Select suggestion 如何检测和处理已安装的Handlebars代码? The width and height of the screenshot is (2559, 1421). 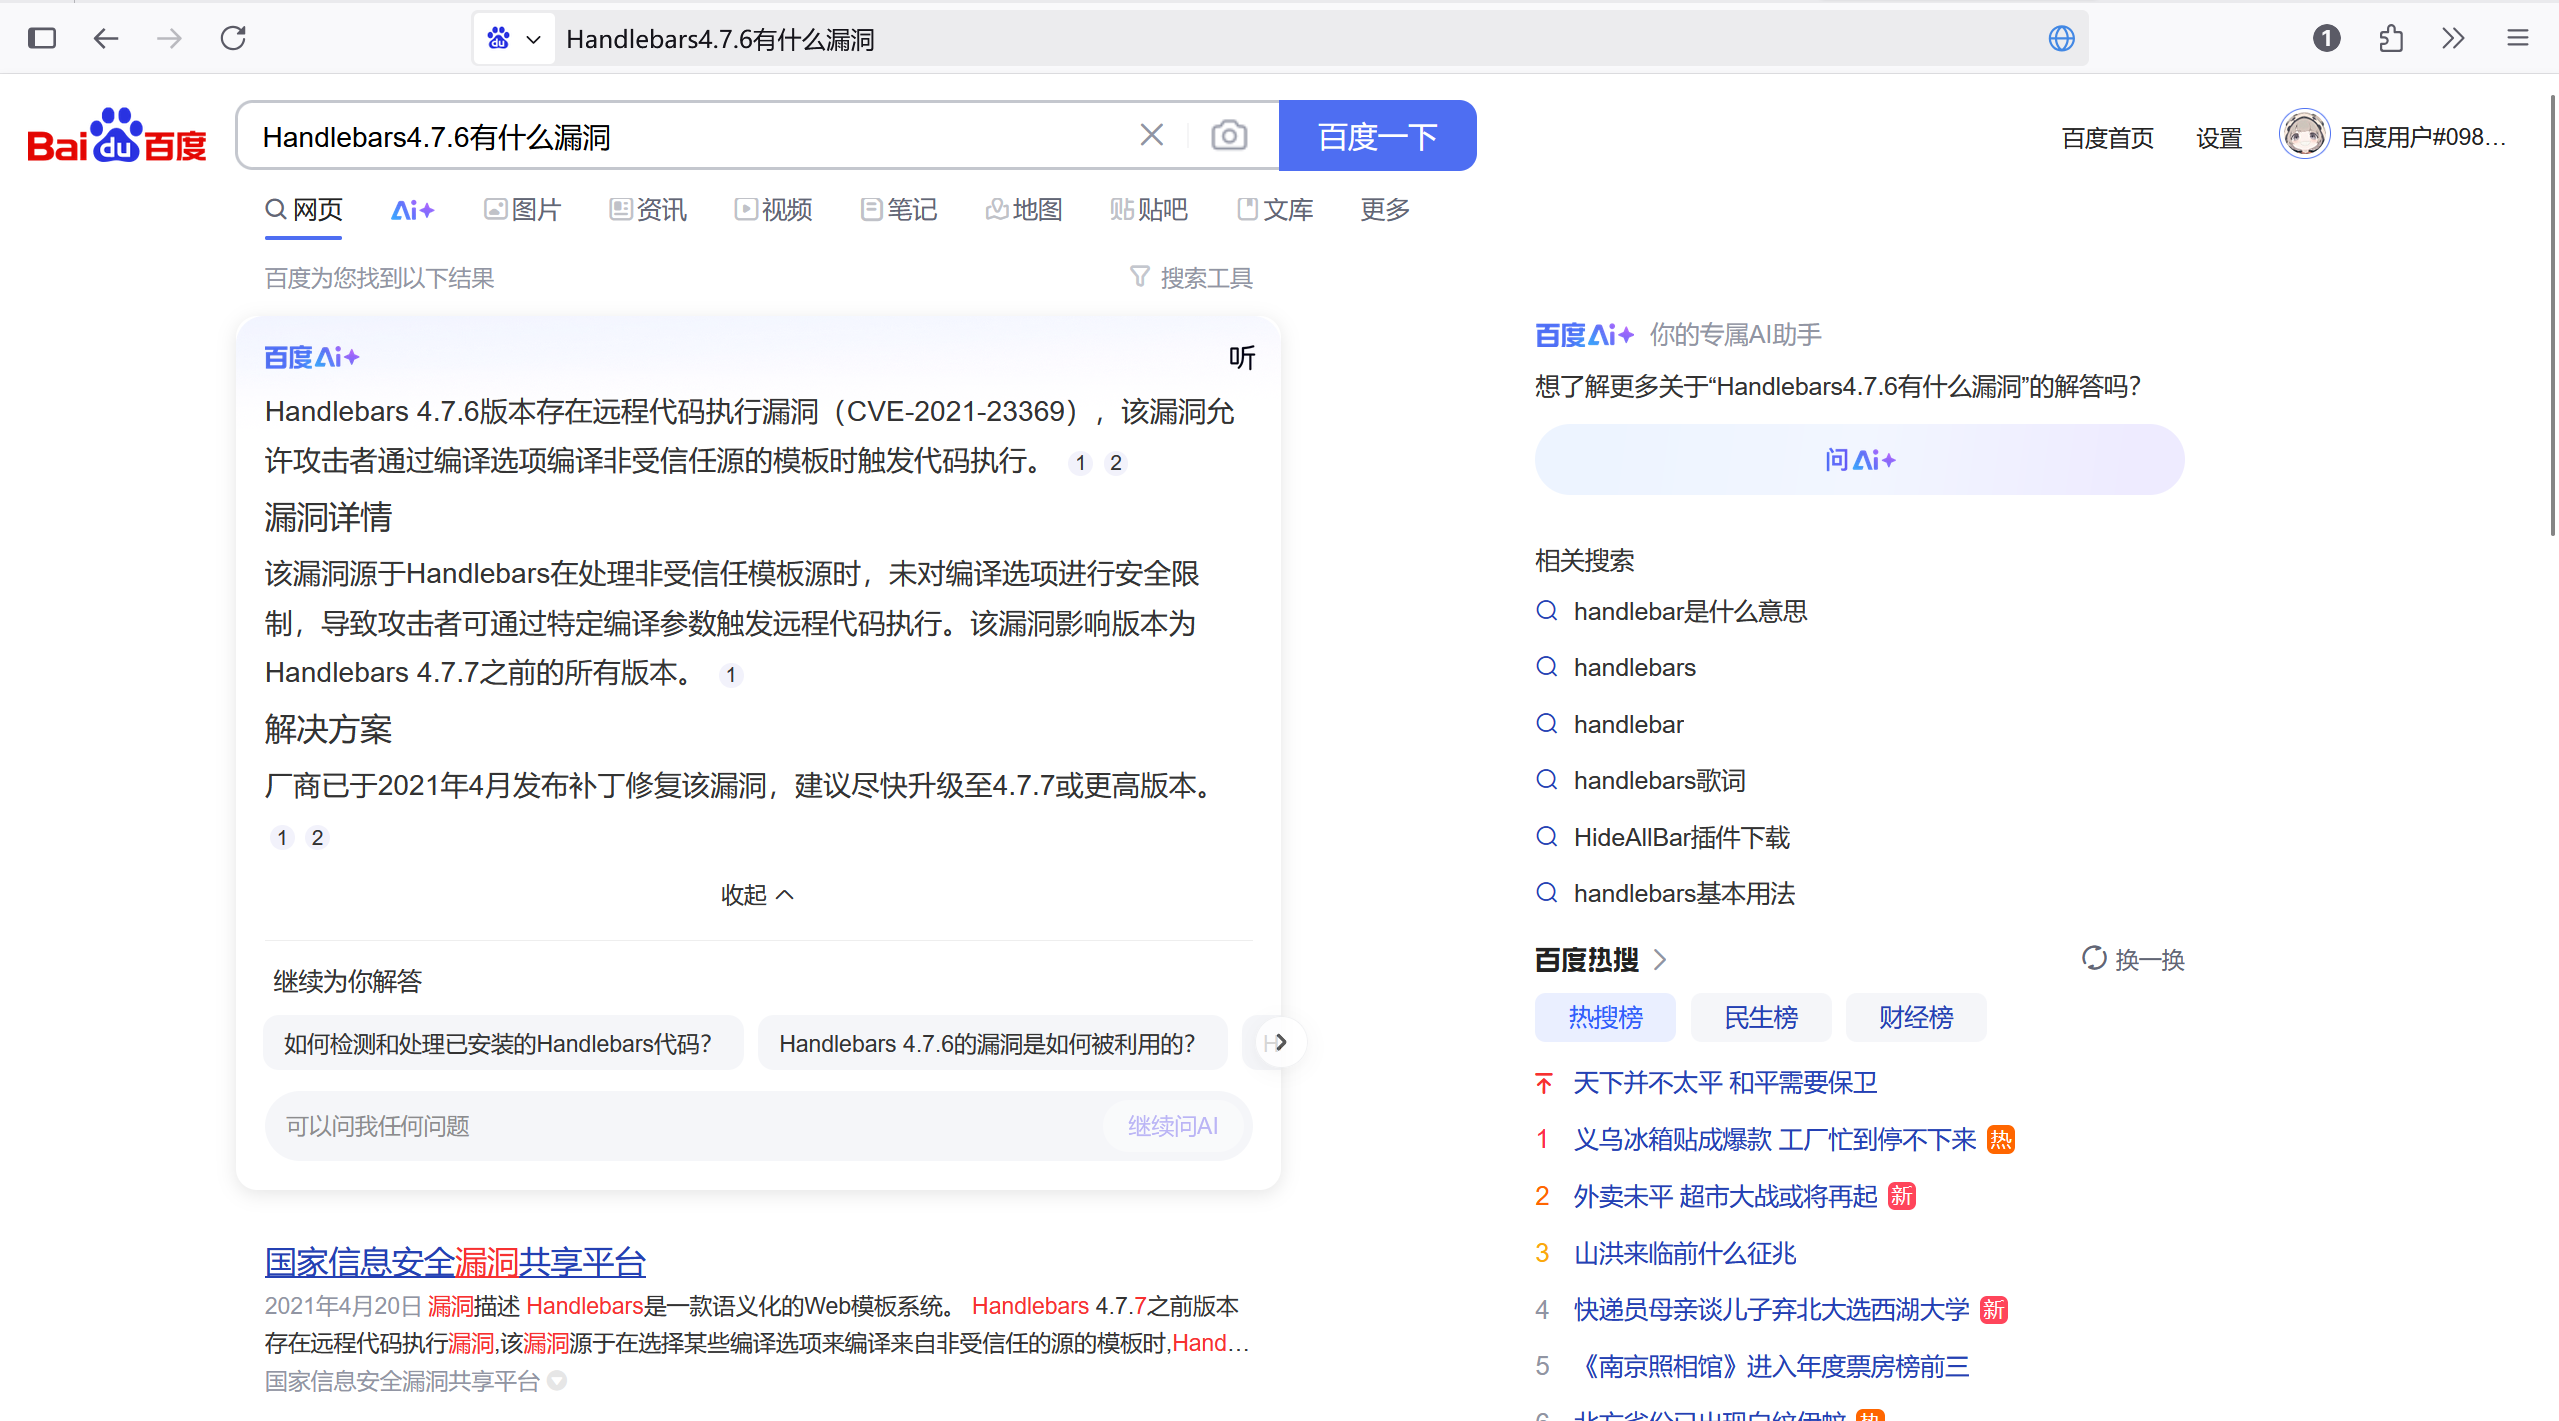(503, 1043)
